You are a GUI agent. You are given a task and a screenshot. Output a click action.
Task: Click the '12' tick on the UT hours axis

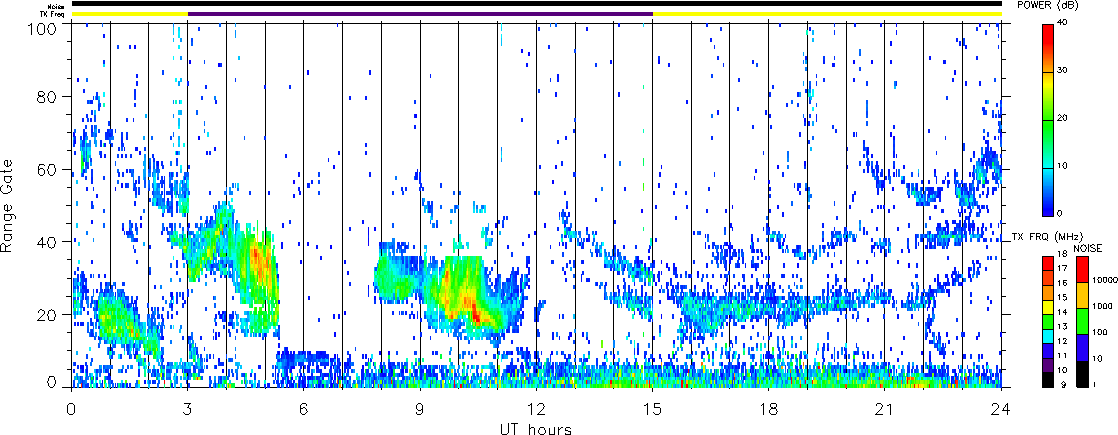point(536,409)
